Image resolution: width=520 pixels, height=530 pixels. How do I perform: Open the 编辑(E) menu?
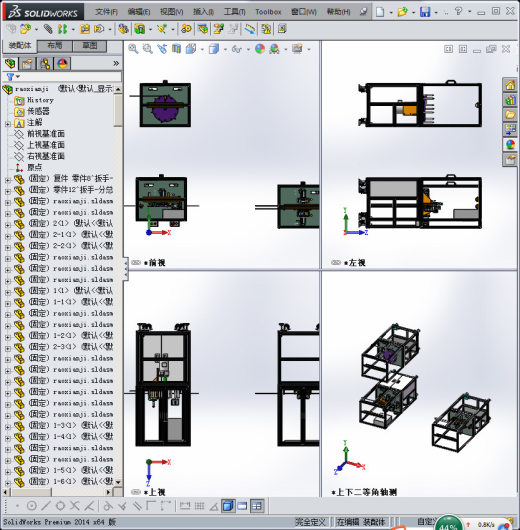tap(139, 12)
